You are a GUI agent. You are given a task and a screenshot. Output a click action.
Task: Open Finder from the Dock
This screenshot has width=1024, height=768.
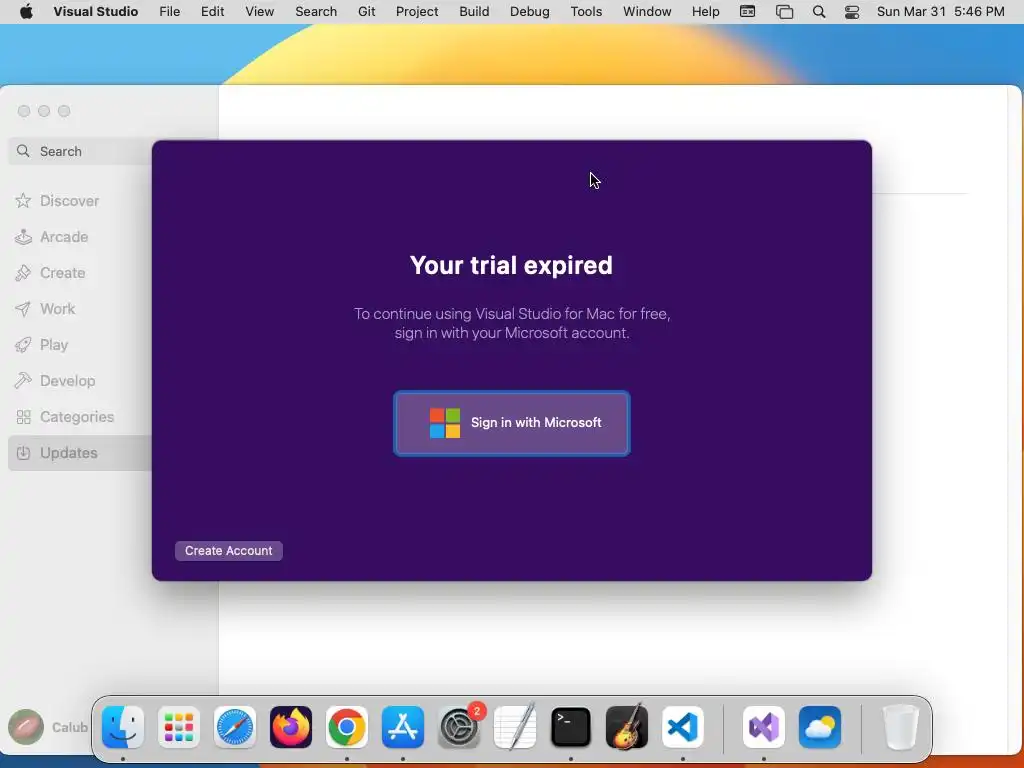pyautogui.click(x=123, y=727)
